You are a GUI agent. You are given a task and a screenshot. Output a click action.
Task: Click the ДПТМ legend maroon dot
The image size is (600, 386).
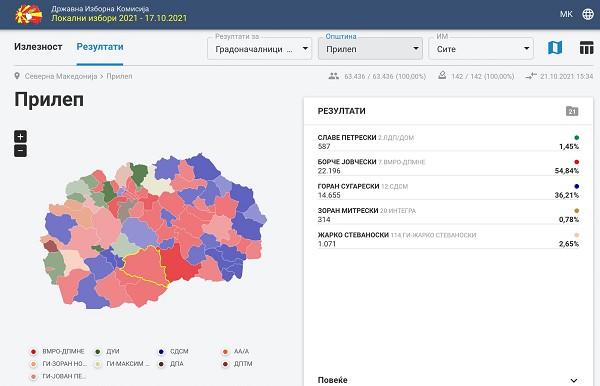click(x=225, y=364)
